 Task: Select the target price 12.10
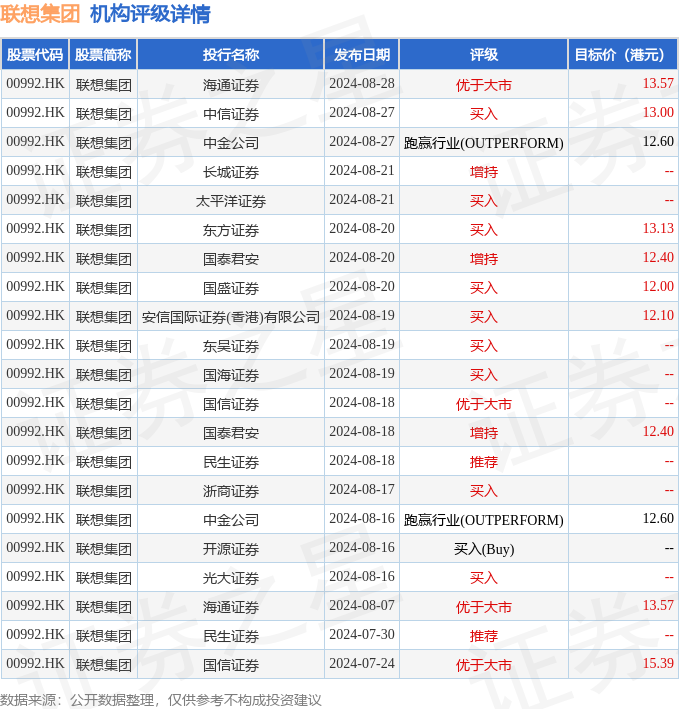(x=658, y=315)
